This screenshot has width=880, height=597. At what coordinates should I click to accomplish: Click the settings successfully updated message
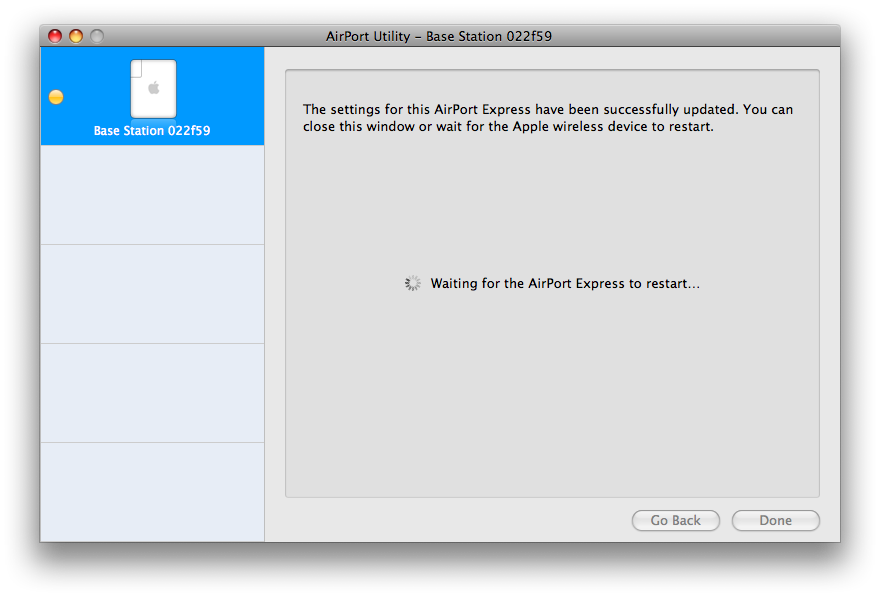[x=548, y=118]
